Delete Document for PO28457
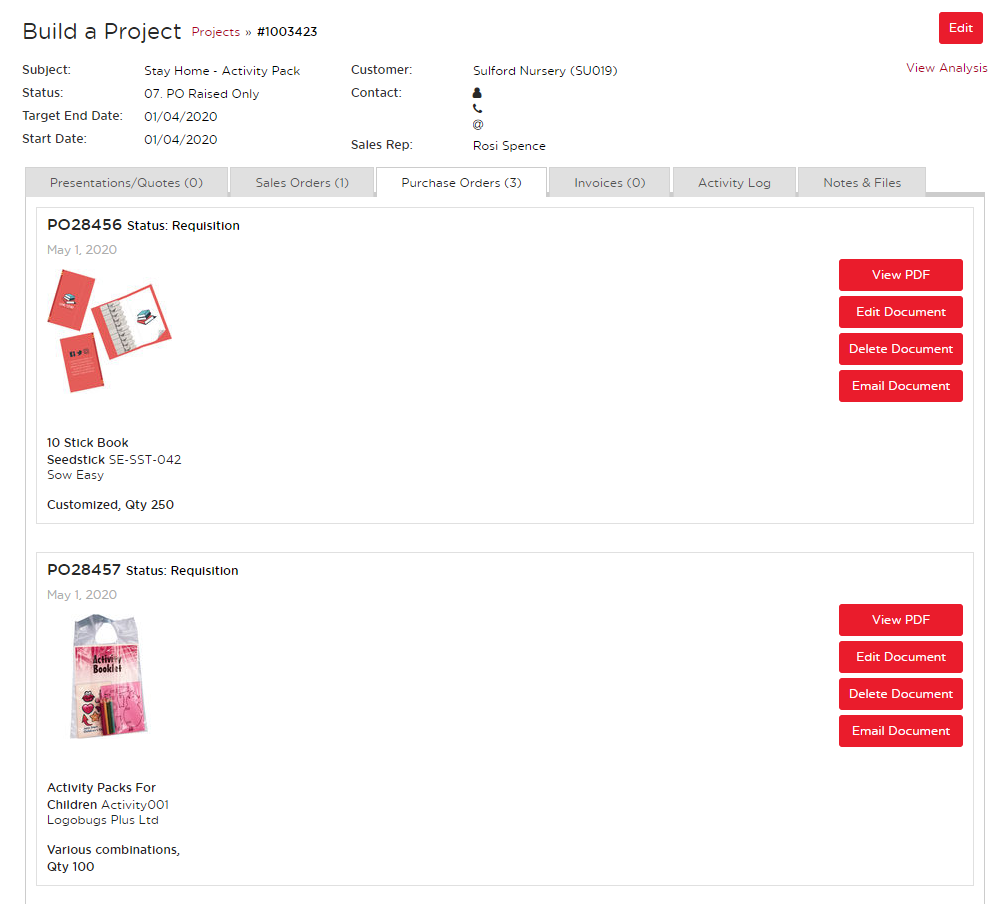This screenshot has width=1007, height=904. click(x=900, y=694)
